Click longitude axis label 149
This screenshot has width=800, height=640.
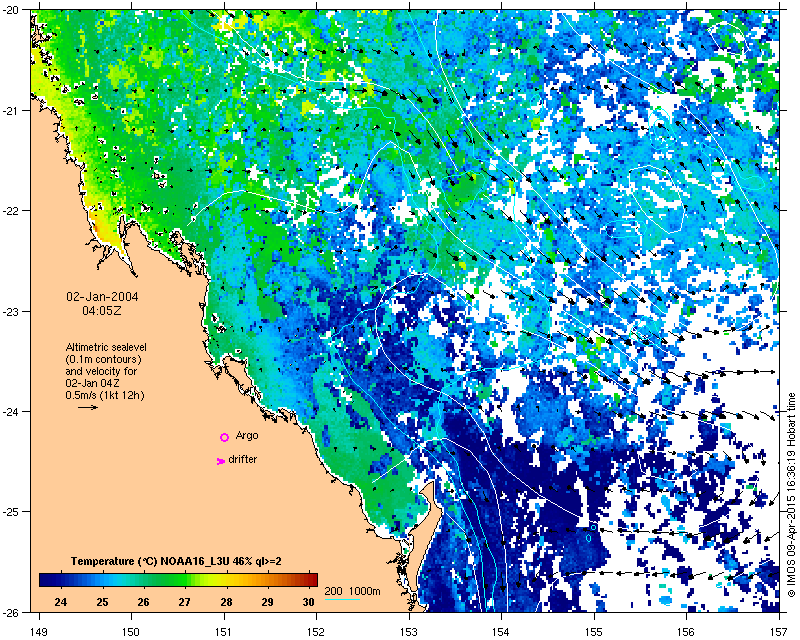pyautogui.click(x=39, y=632)
